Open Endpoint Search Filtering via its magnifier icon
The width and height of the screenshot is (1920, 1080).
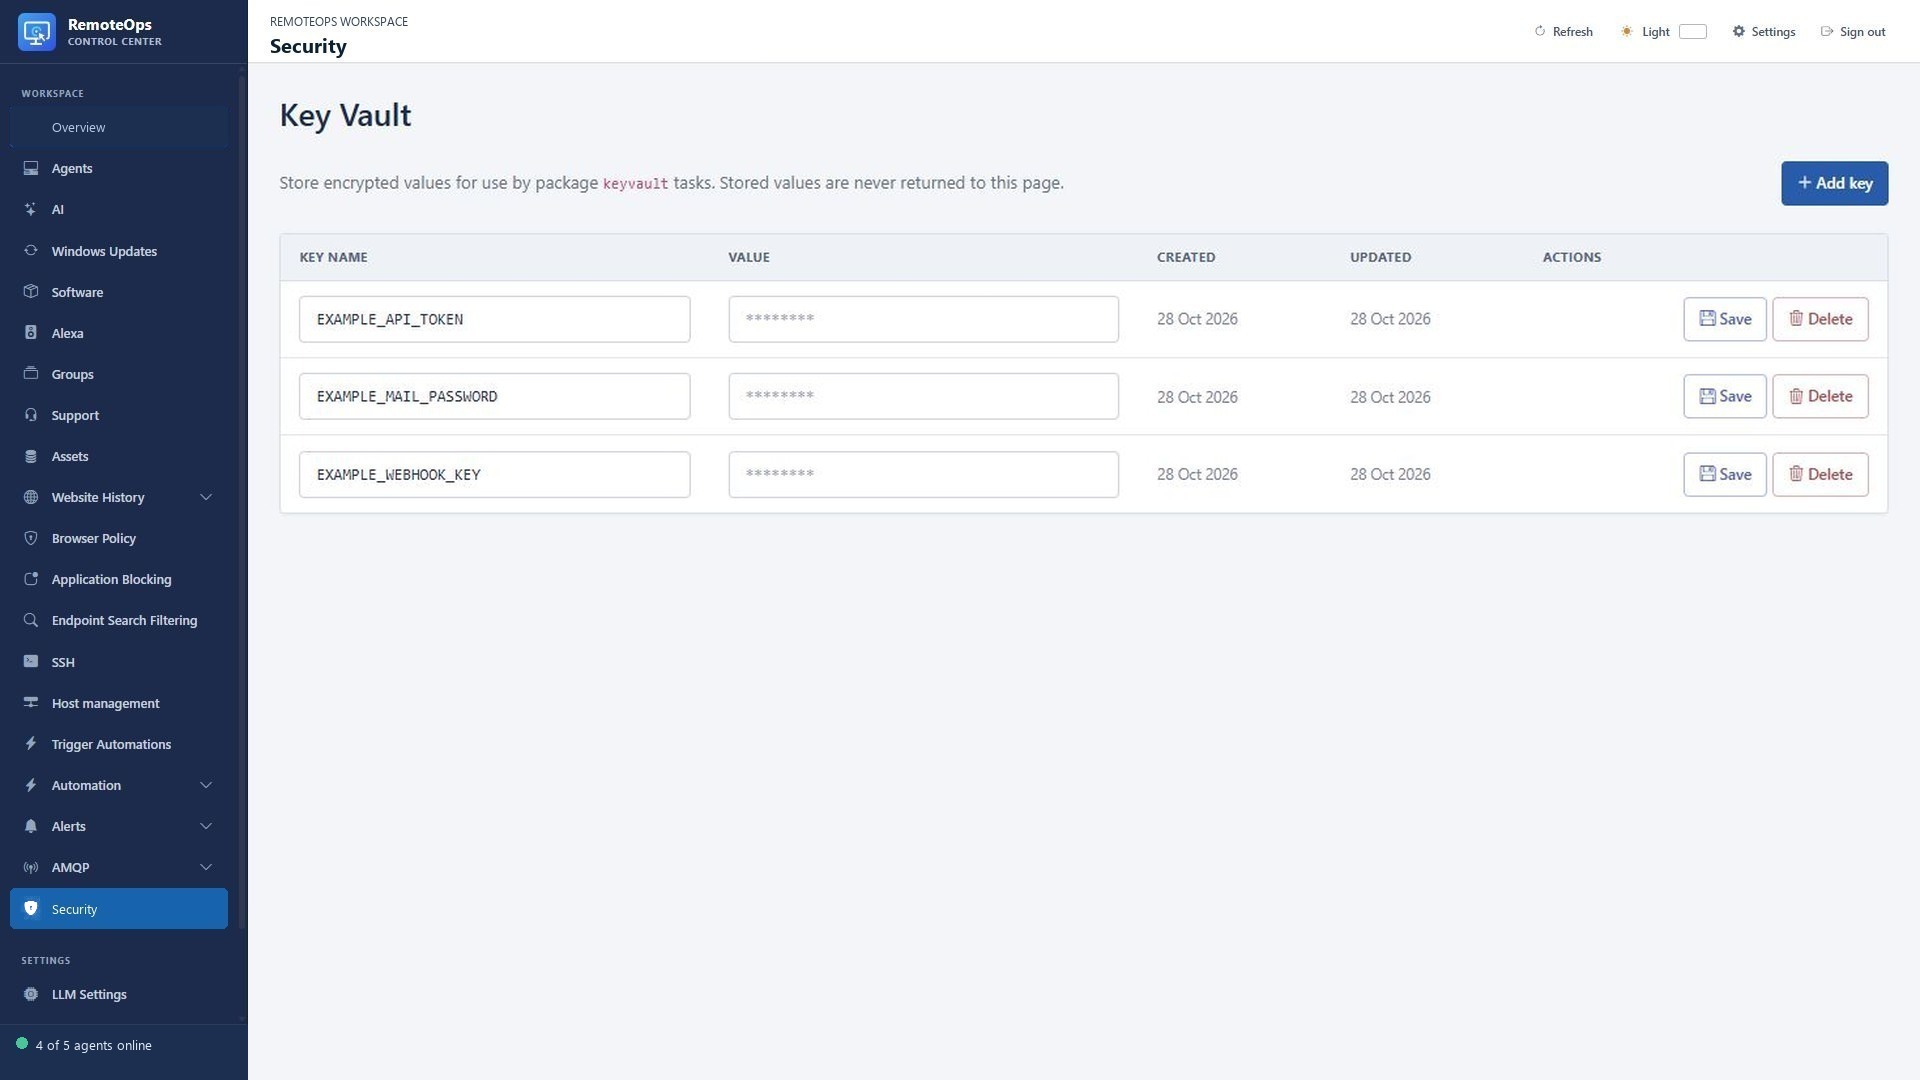click(31, 620)
